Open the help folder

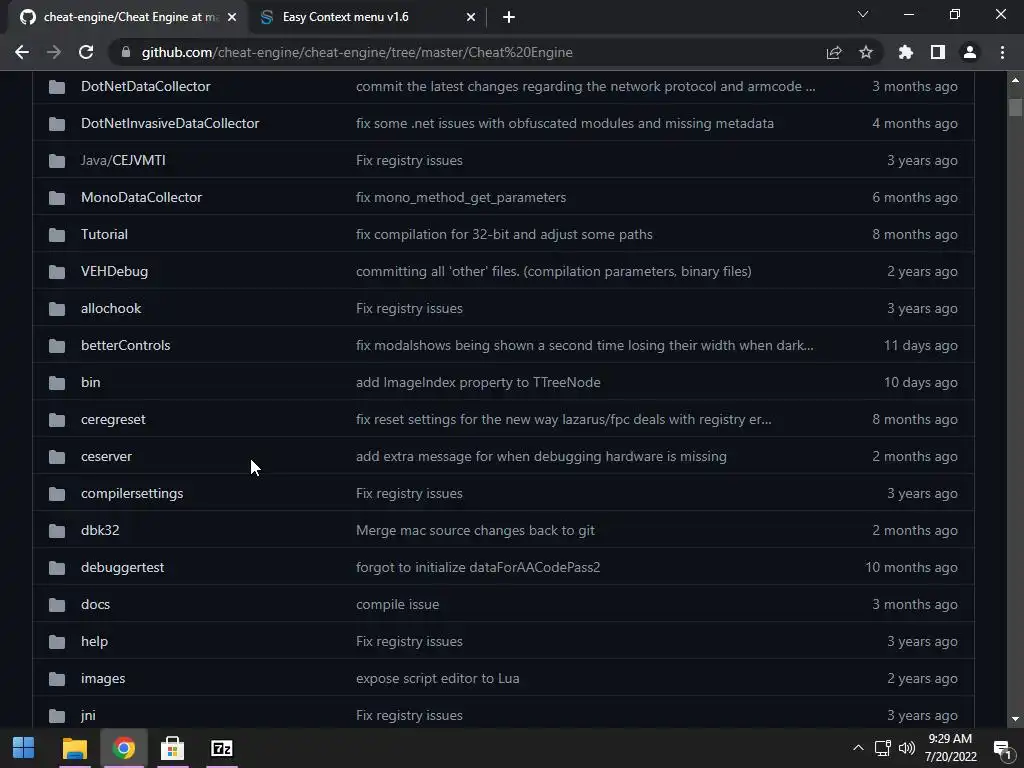point(94,641)
